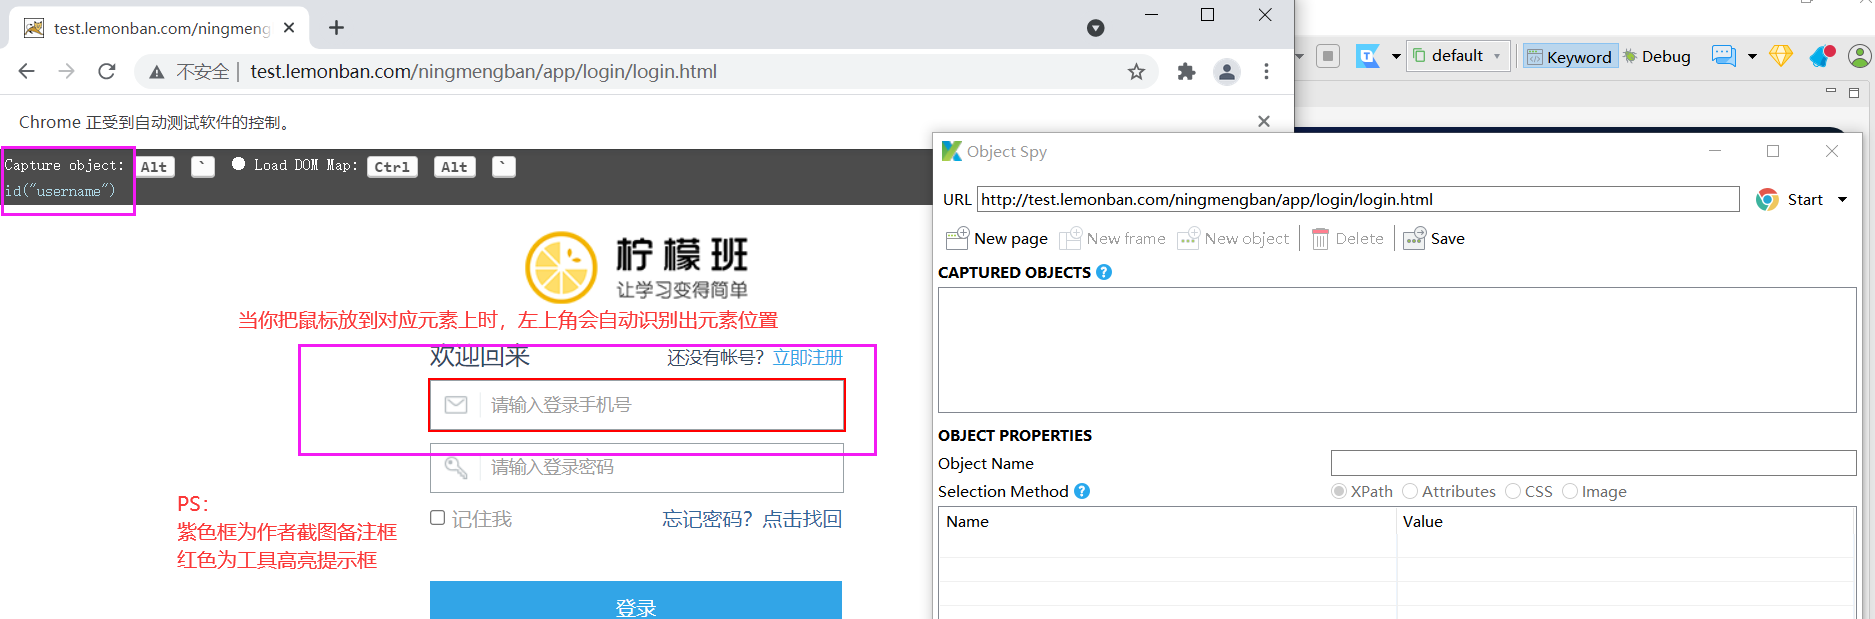Click the not secure warning icon
Screen dimensions: 1875x619
click(x=157, y=72)
